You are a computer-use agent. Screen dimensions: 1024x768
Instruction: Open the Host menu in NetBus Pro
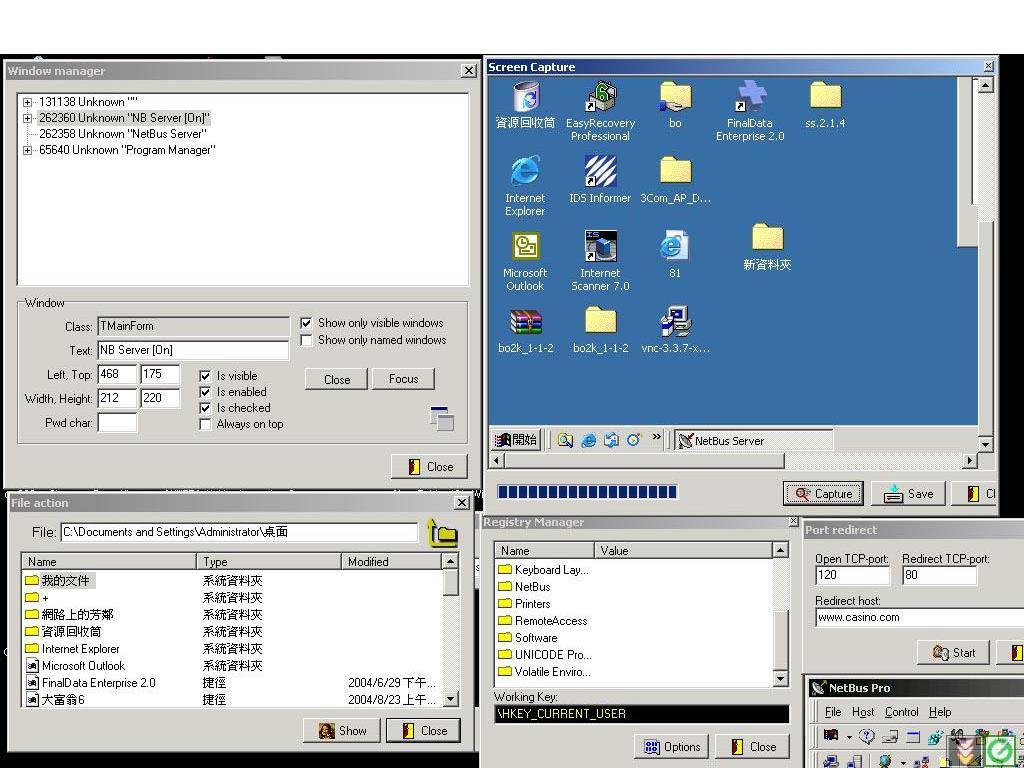point(863,712)
